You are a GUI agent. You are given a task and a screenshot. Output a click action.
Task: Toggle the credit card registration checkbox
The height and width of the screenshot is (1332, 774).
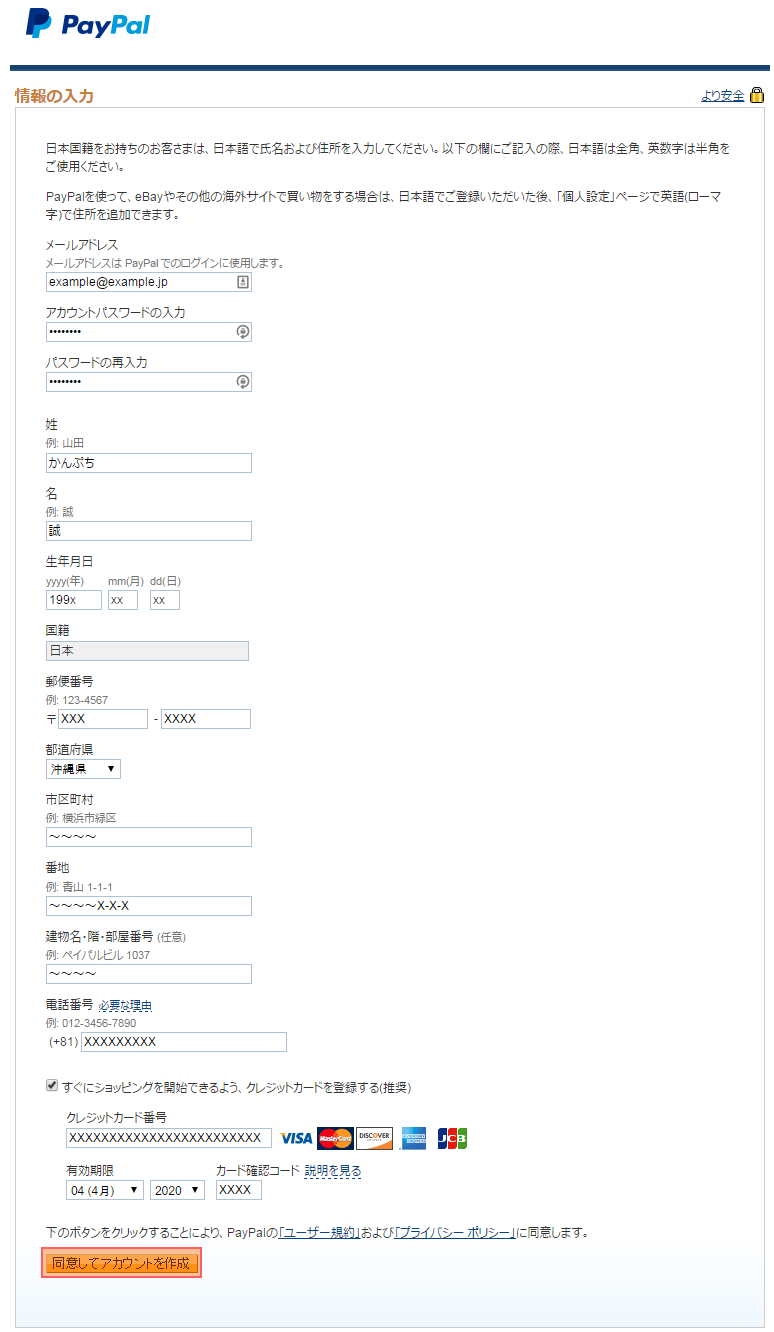52,1086
